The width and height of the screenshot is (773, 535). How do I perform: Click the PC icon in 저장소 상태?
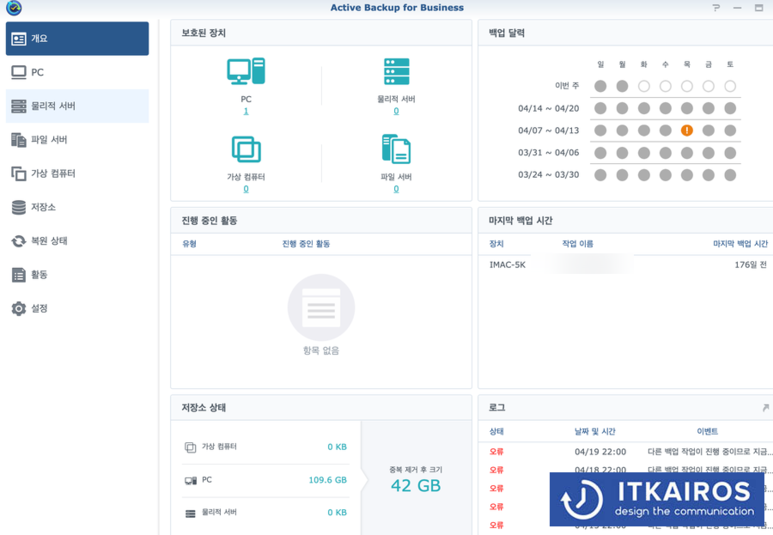click(x=191, y=480)
